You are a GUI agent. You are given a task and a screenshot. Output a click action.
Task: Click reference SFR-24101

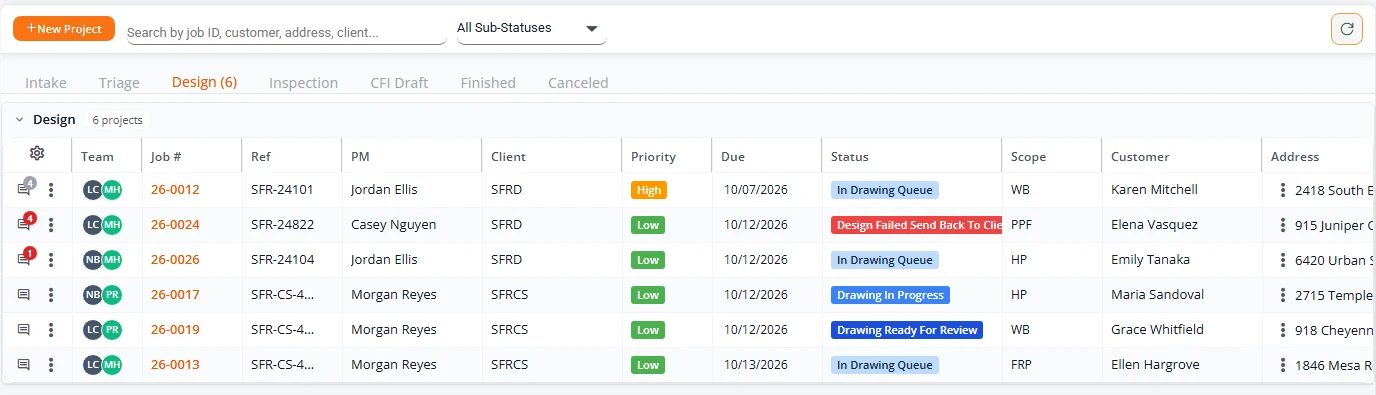[282, 190]
